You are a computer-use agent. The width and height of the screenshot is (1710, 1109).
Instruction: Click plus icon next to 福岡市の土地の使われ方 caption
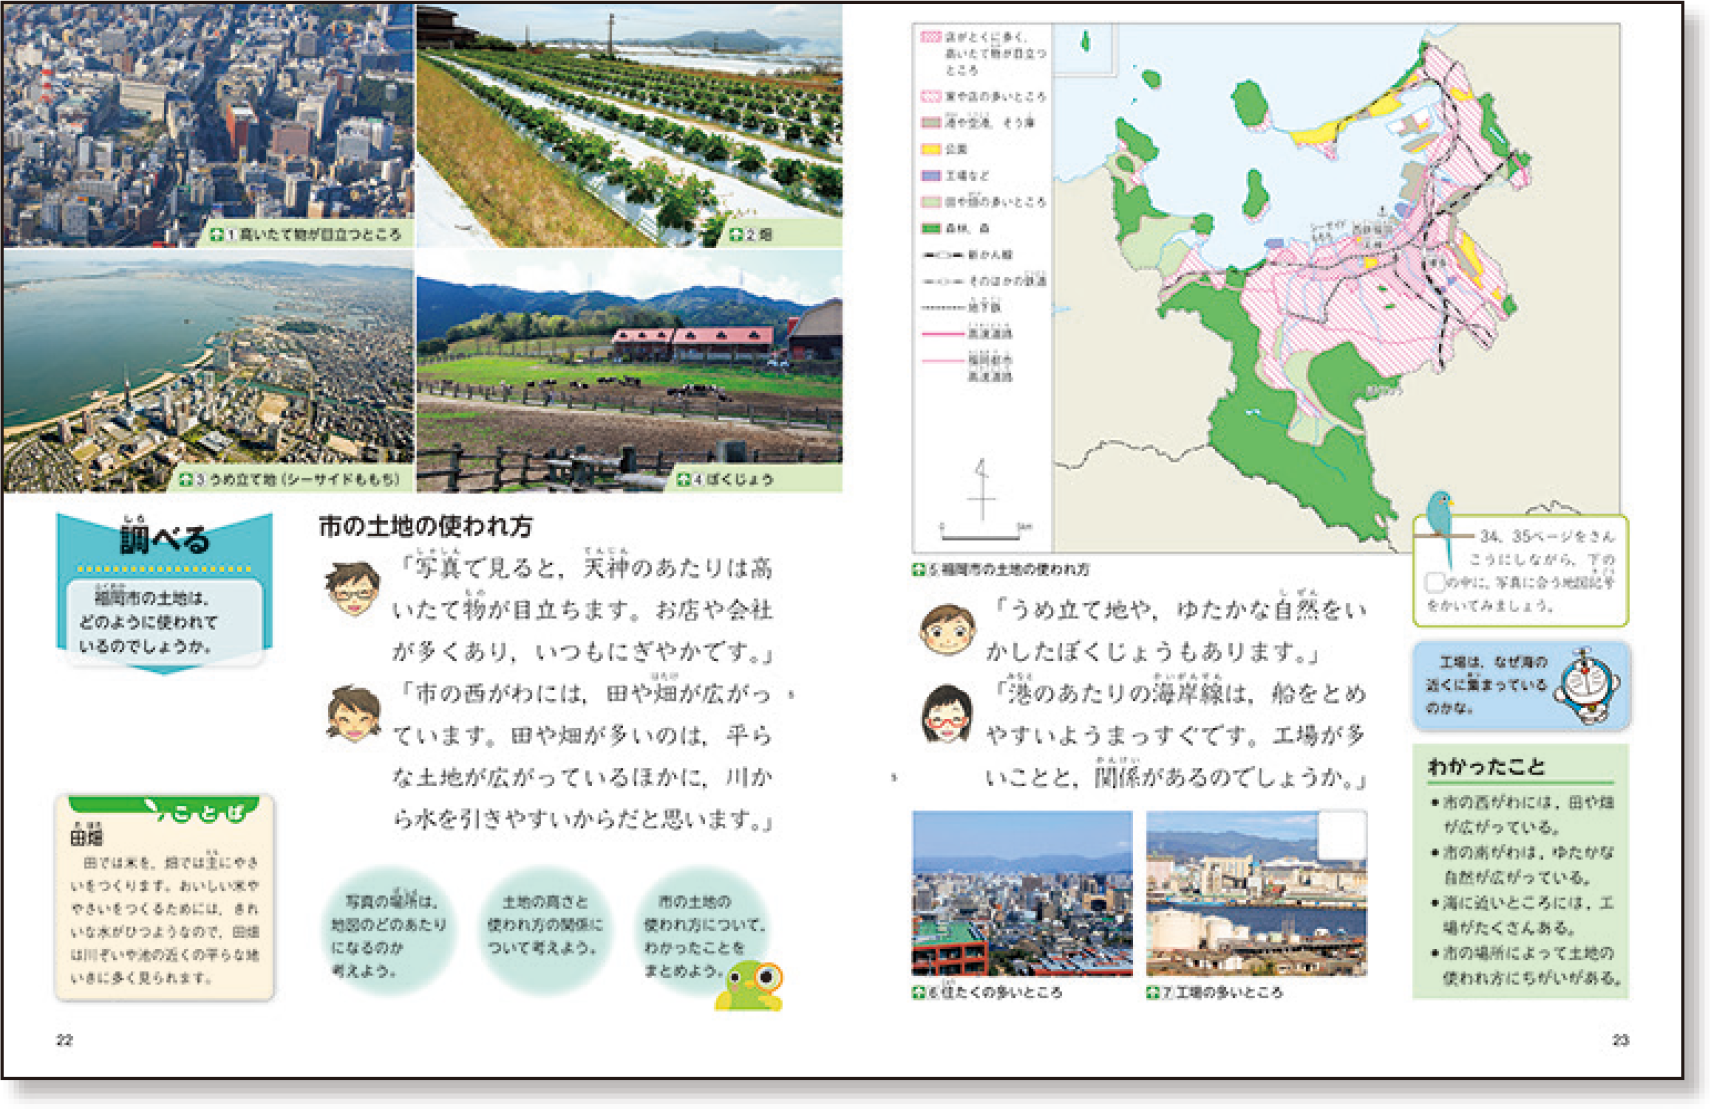(x=918, y=570)
